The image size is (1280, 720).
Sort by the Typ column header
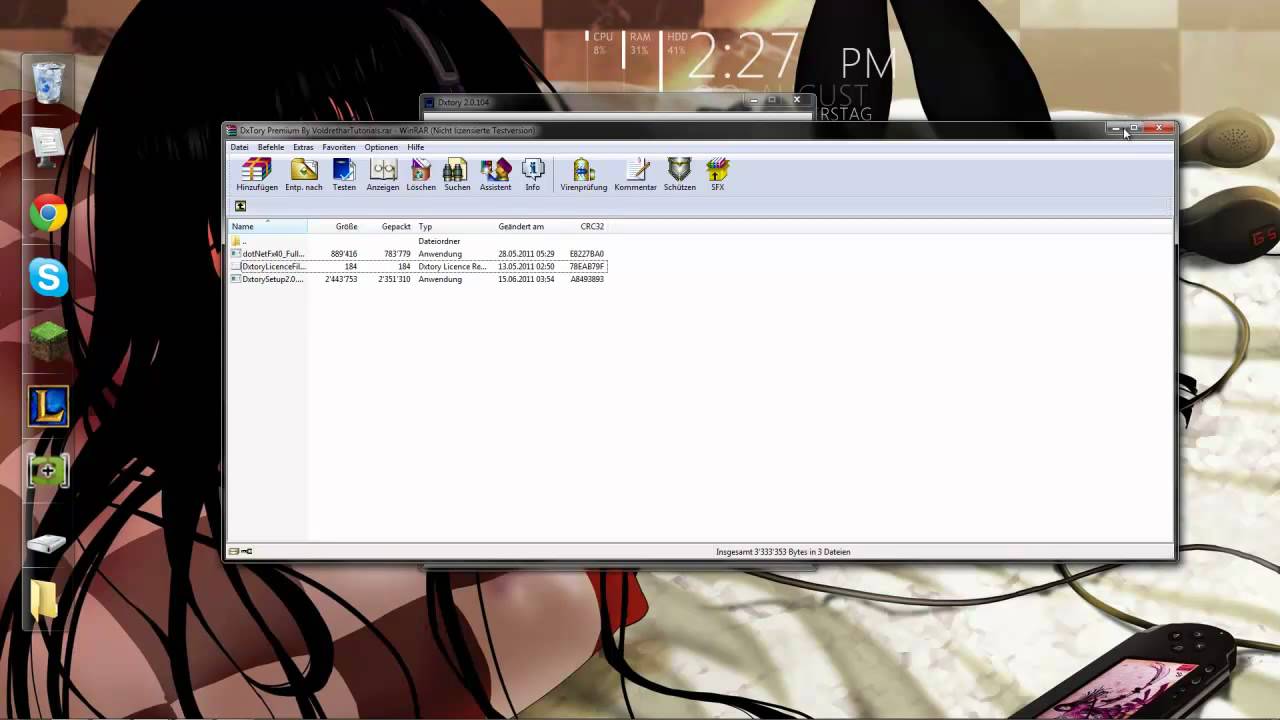(453, 226)
